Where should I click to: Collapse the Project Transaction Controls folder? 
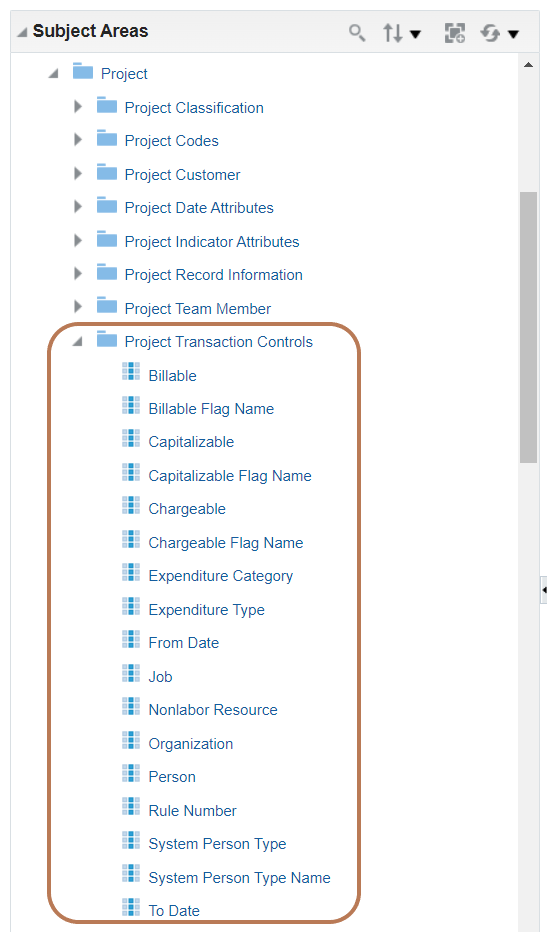[x=77, y=342]
